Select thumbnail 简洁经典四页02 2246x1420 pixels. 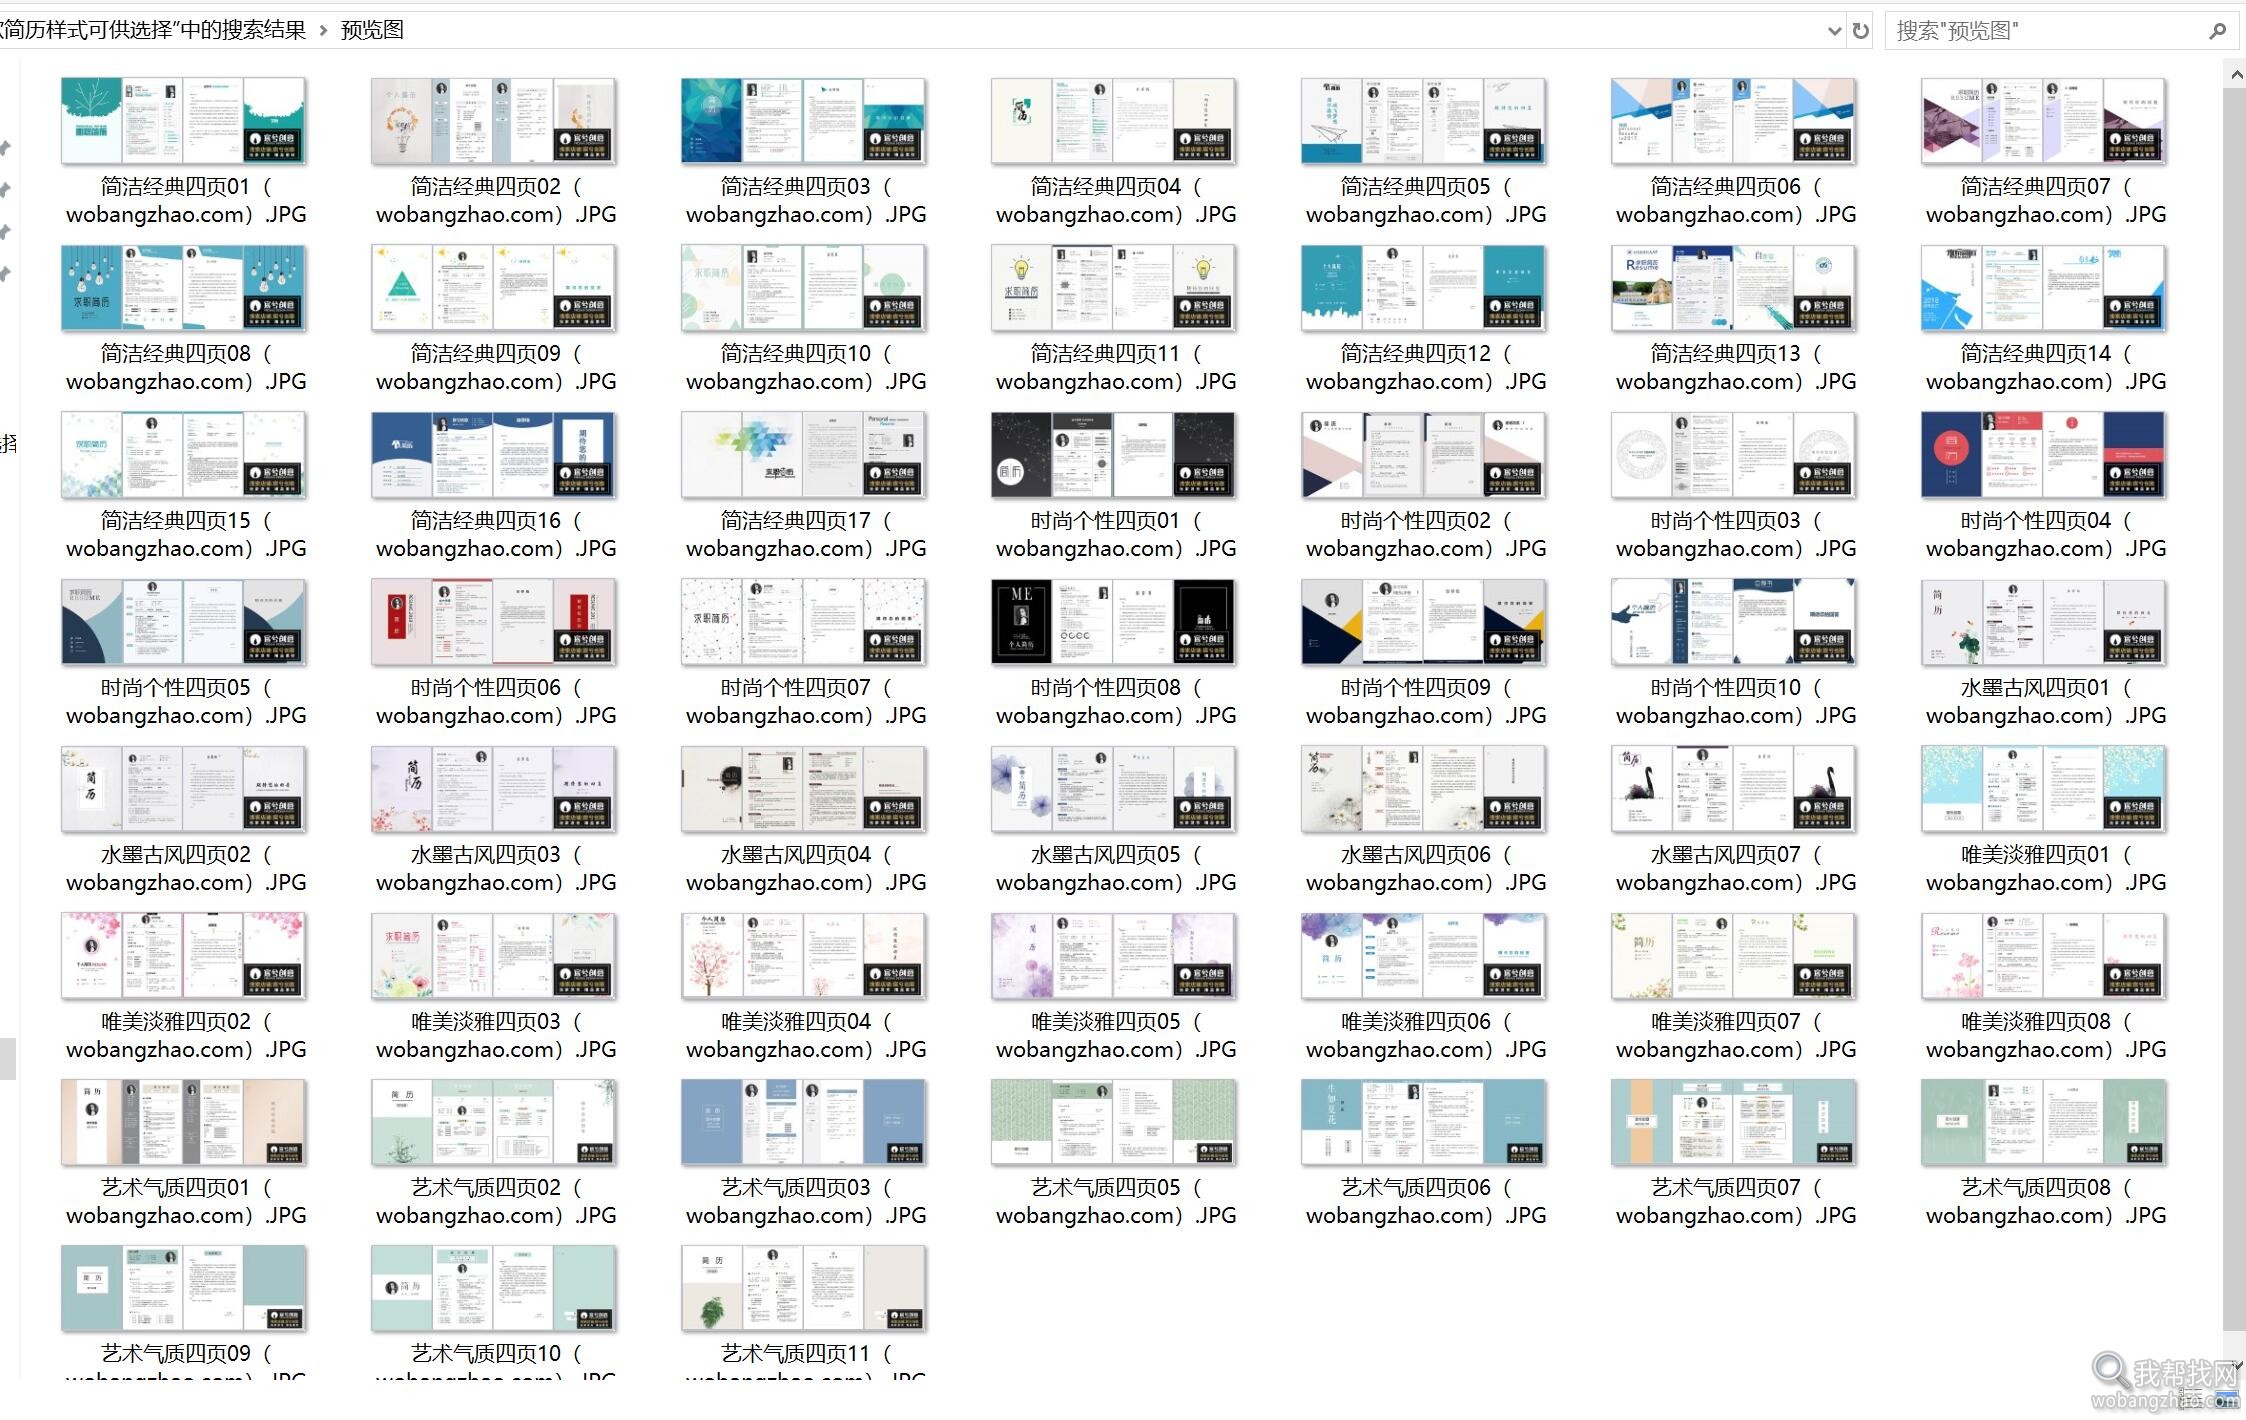tap(494, 121)
